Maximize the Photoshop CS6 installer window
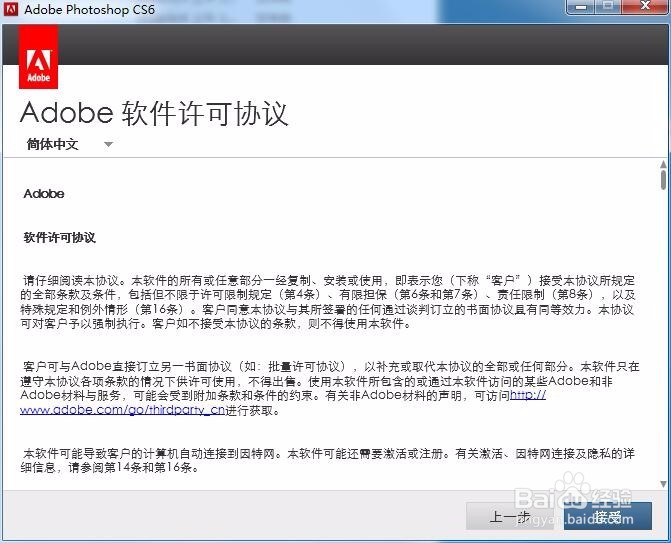The width and height of the screenshot is (671, 543). [x=608, y=7]
